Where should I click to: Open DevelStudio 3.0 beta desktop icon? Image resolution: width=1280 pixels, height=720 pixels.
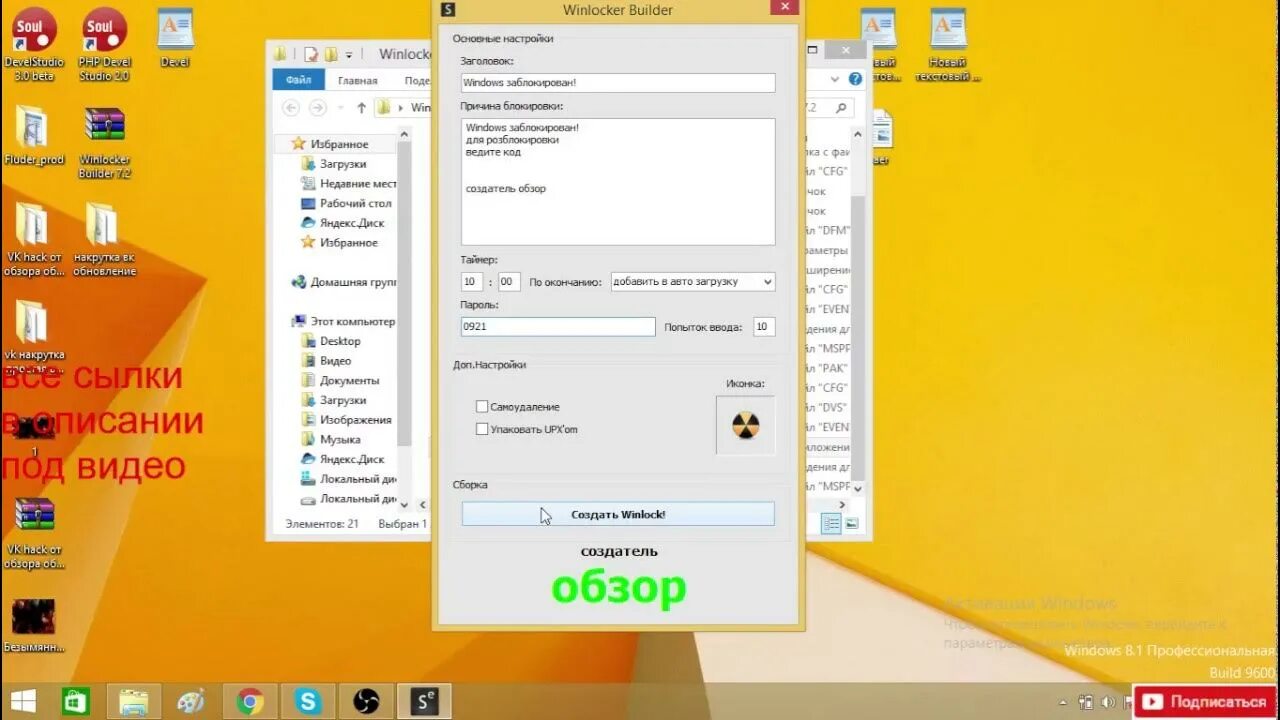click(35, 45)
